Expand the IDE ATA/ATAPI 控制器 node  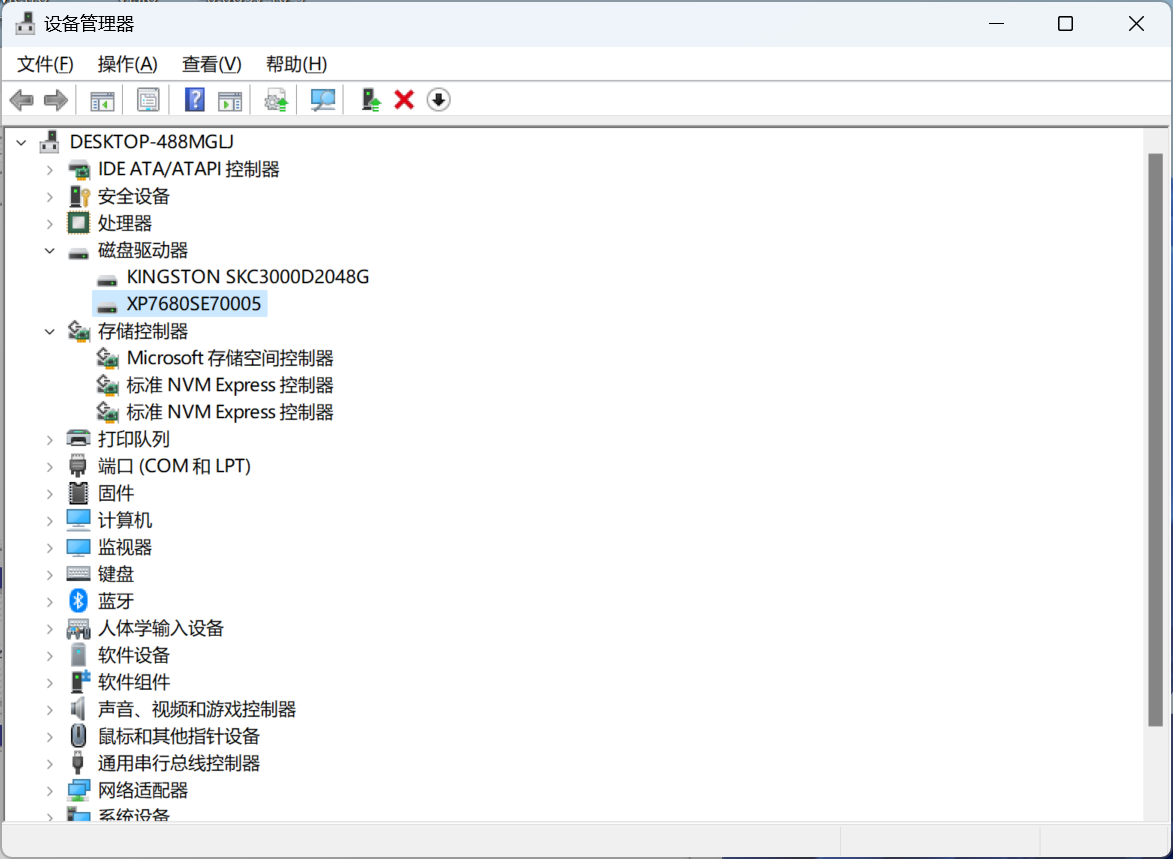[50, 170]
